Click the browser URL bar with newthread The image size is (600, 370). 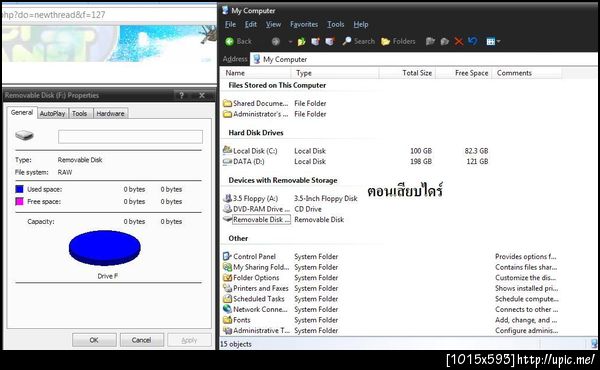(109, 15)
